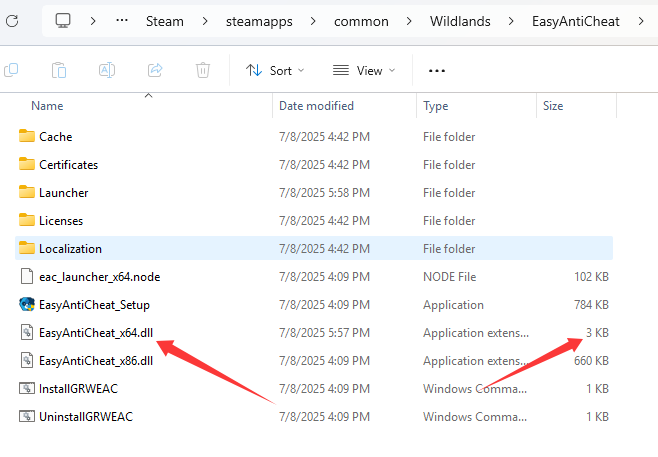Viewport: 658px width, 457px height.
Task: Select file name EasyAntiCheat_x64.dll
Action: click(96, 333)
